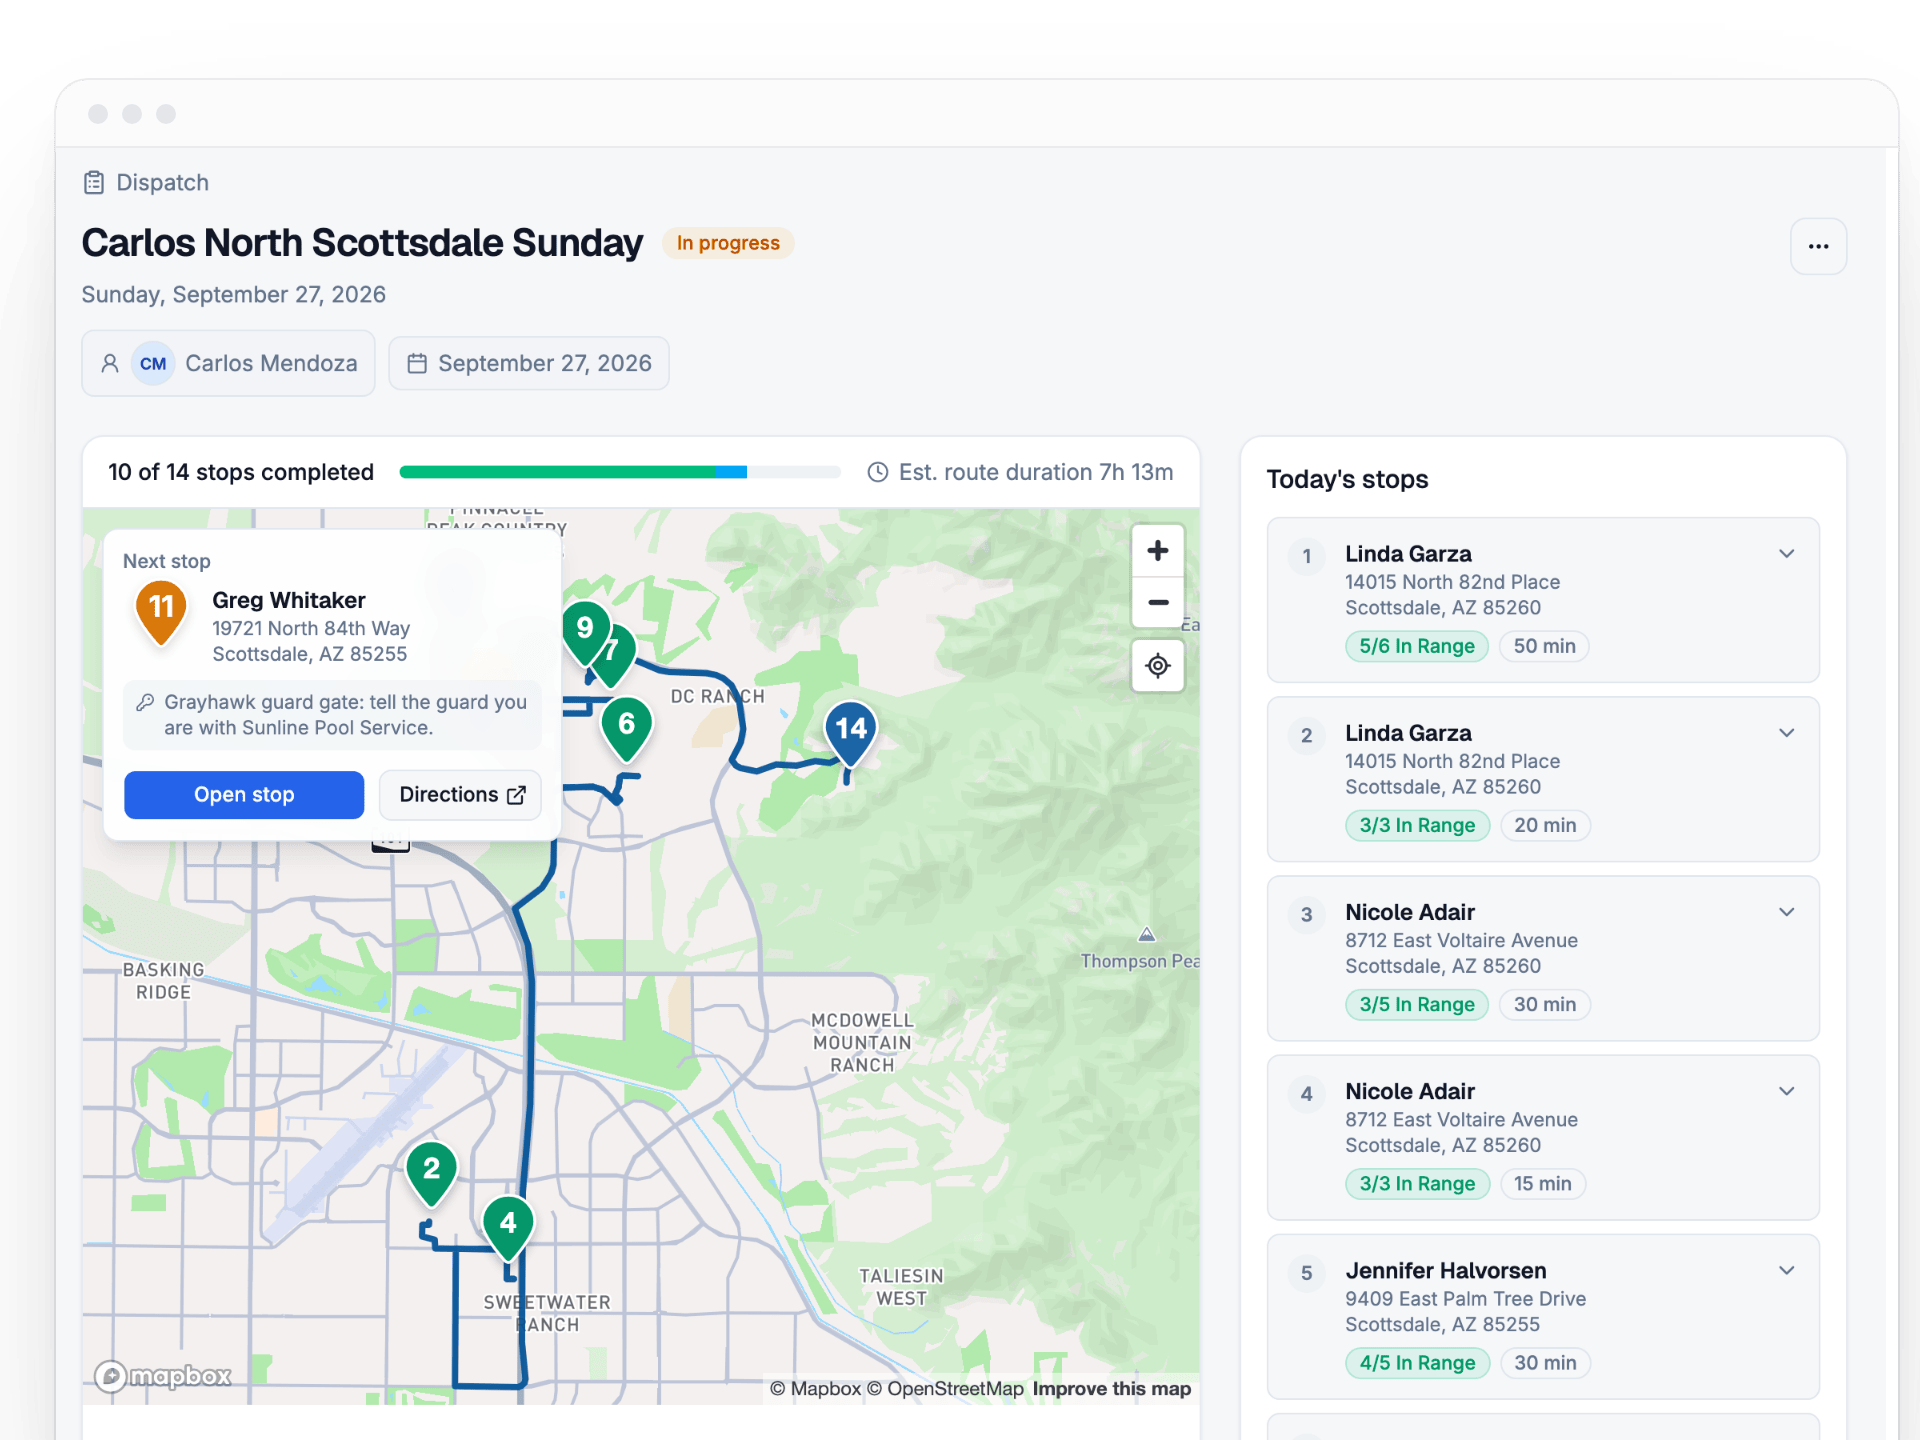Click the In progress status badge
Screen dimensions: 1920x1440
point(728,243)
